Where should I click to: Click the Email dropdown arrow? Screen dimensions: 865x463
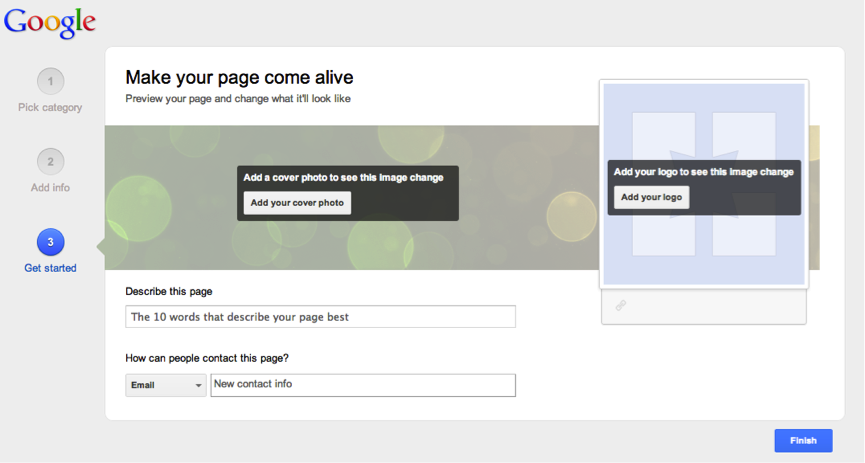pos(198,386)
